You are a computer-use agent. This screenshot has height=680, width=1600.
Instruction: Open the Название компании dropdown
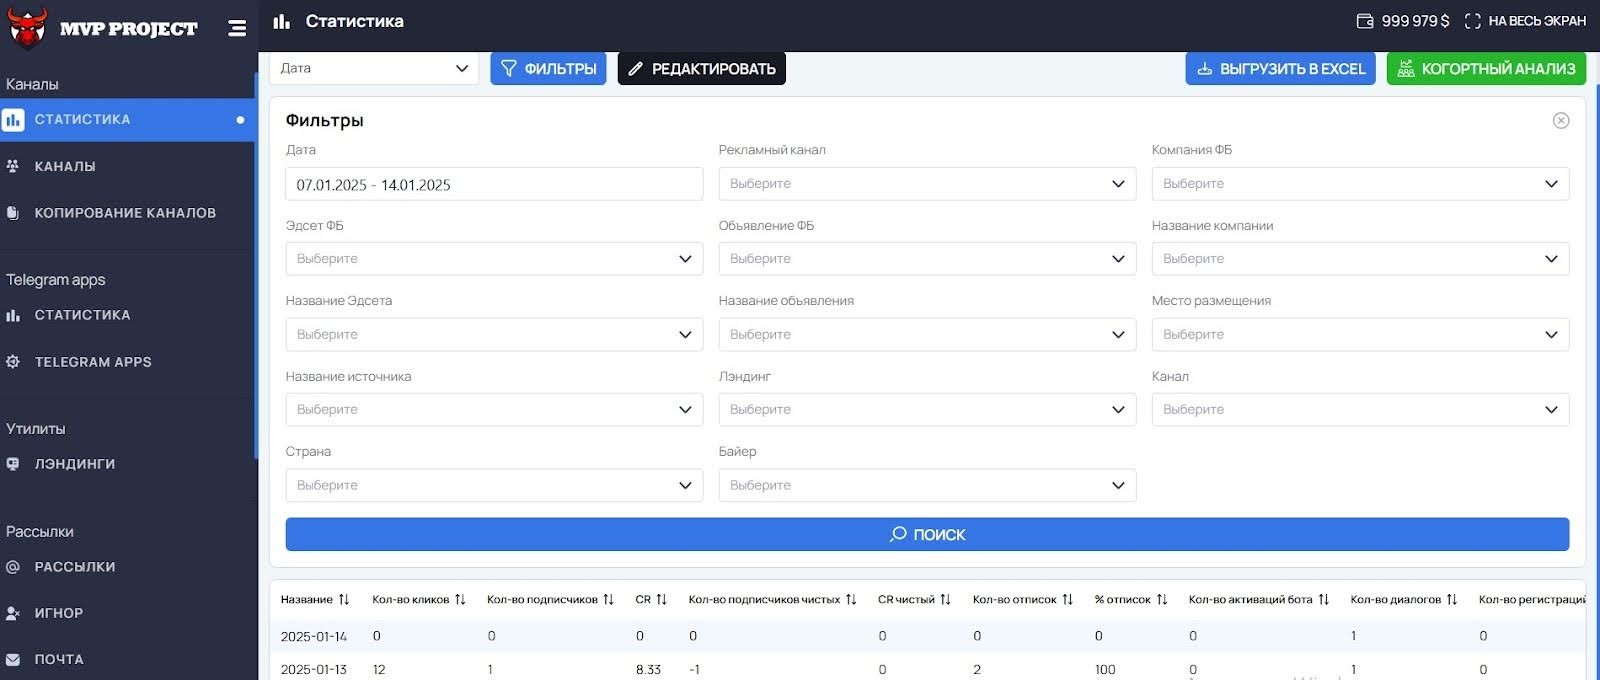[1360, 259]
